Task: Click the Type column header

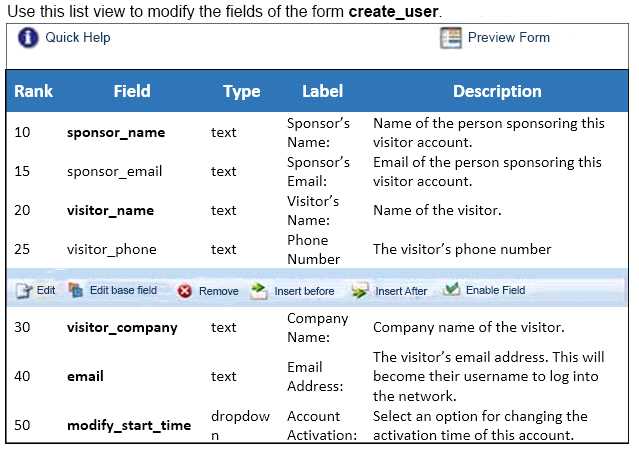Action: pyautogui.click(x=241, y=91)
